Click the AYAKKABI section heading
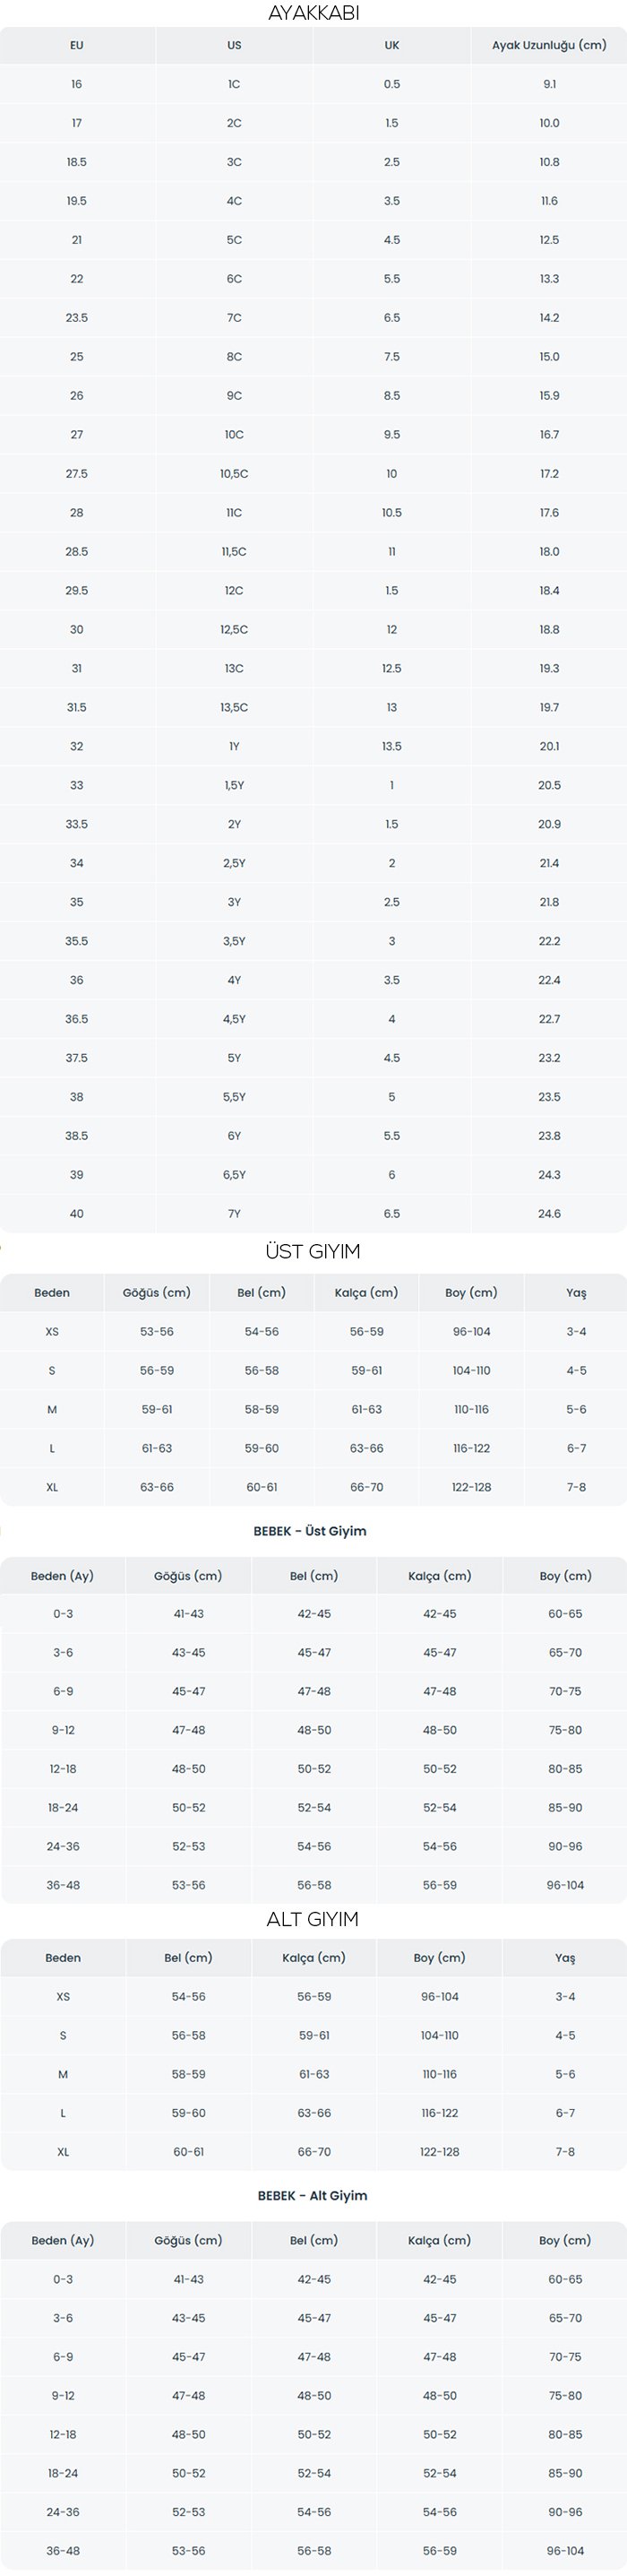The height and width of the screenshot is (2576, 627). click(313, 13)
